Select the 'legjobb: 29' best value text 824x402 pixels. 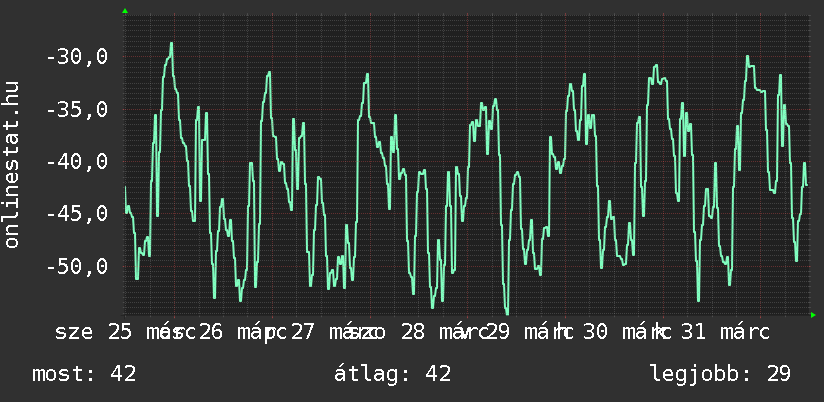click(x=720, y=374)
